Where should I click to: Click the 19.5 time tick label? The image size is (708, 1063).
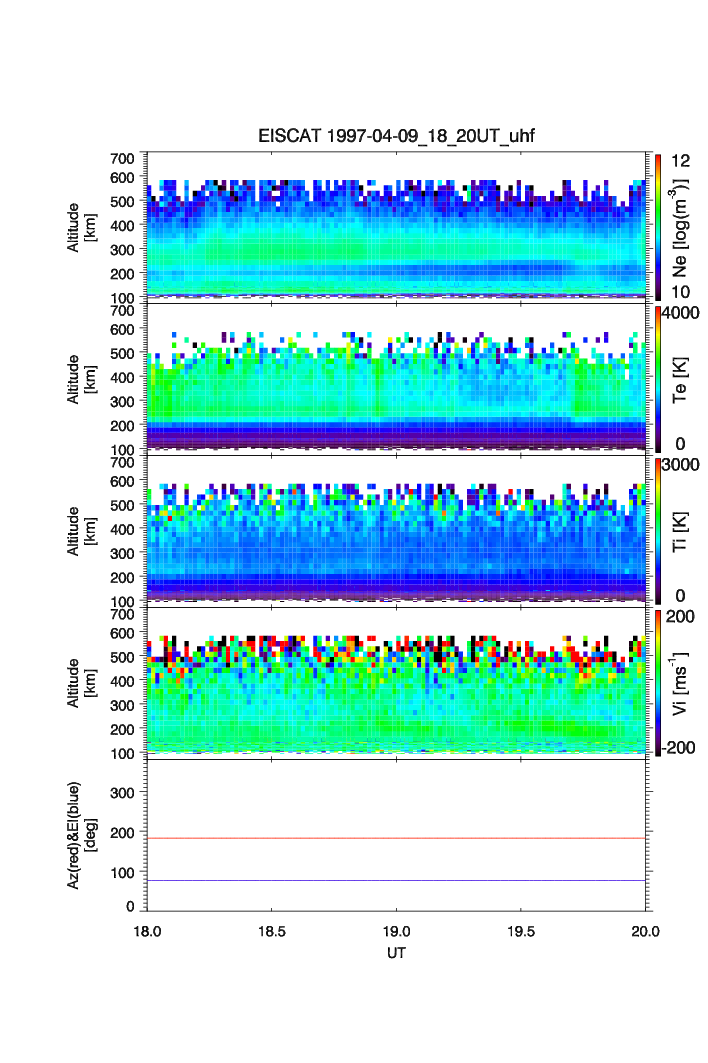[x=521, y=931]
